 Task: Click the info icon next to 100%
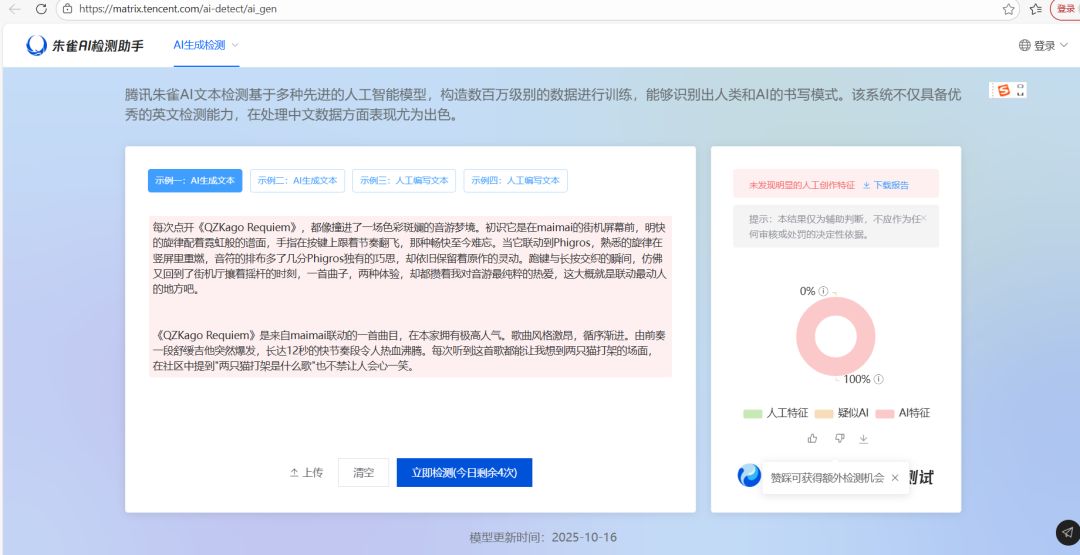pos(879,379)
